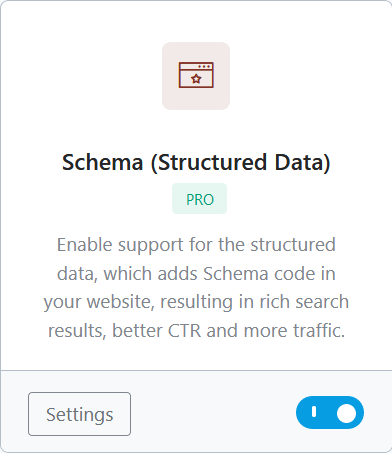
Task: Click the window title bar in the Schema icon
Action: 196,66
